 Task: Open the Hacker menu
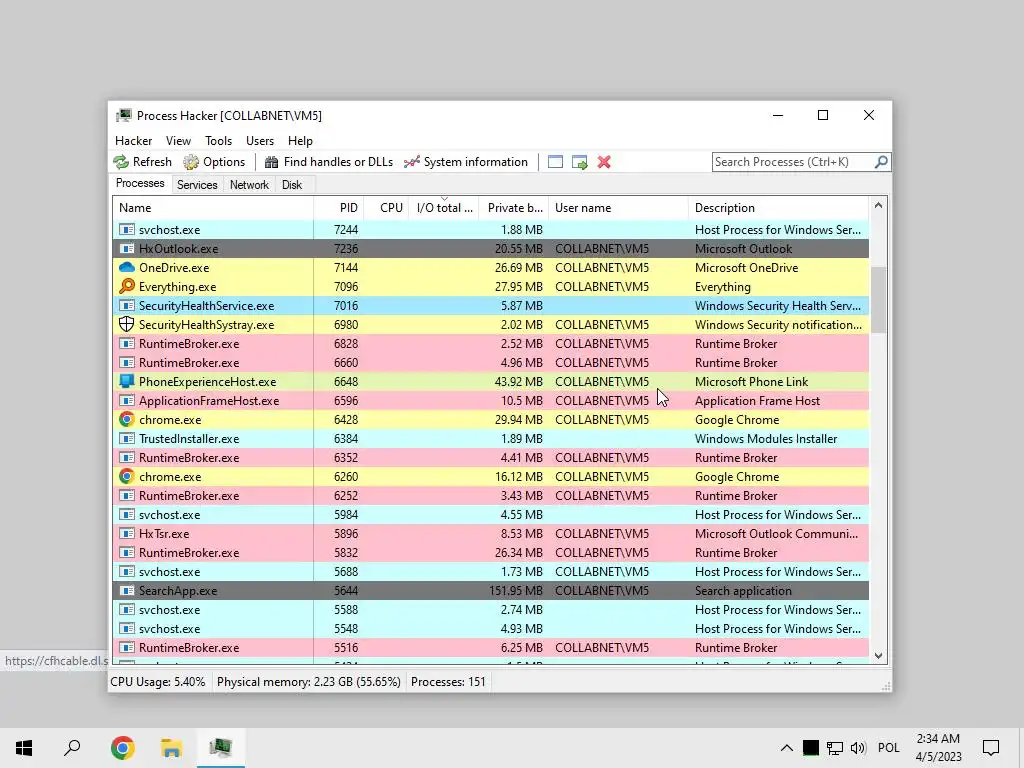133,141
